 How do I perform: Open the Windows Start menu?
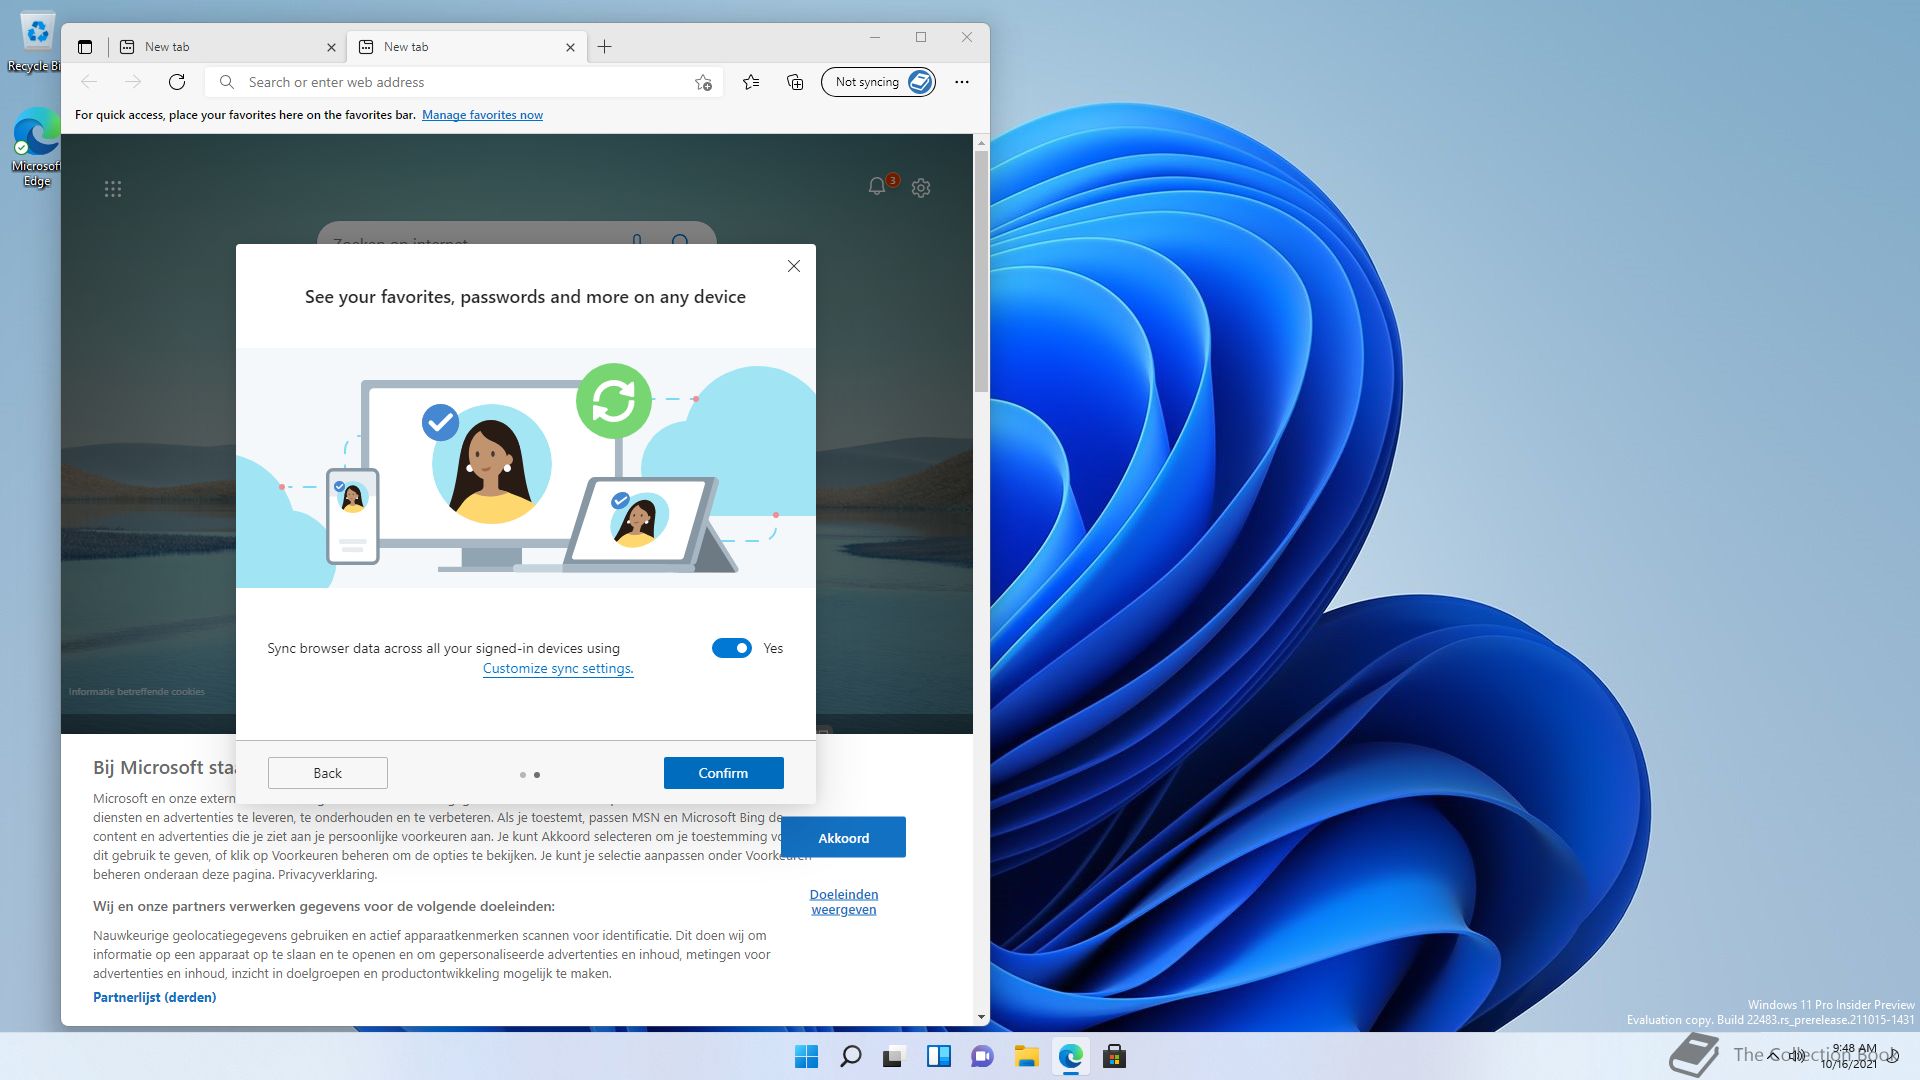(806, 1056)
